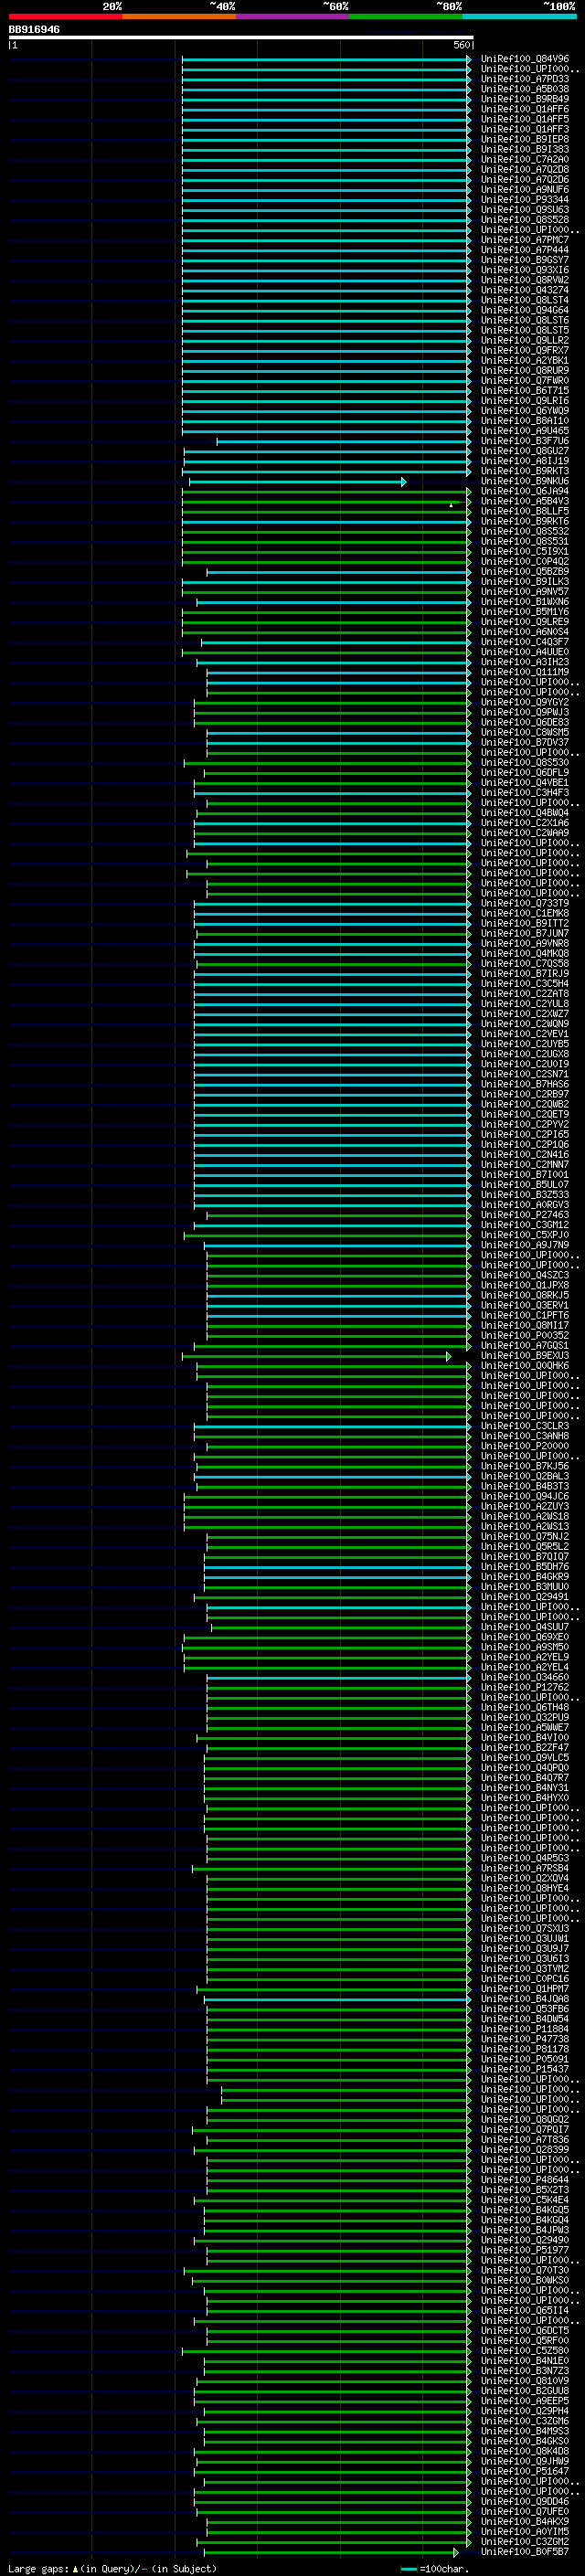Open hit UniRef100_P93344

[x=525, y=199]
